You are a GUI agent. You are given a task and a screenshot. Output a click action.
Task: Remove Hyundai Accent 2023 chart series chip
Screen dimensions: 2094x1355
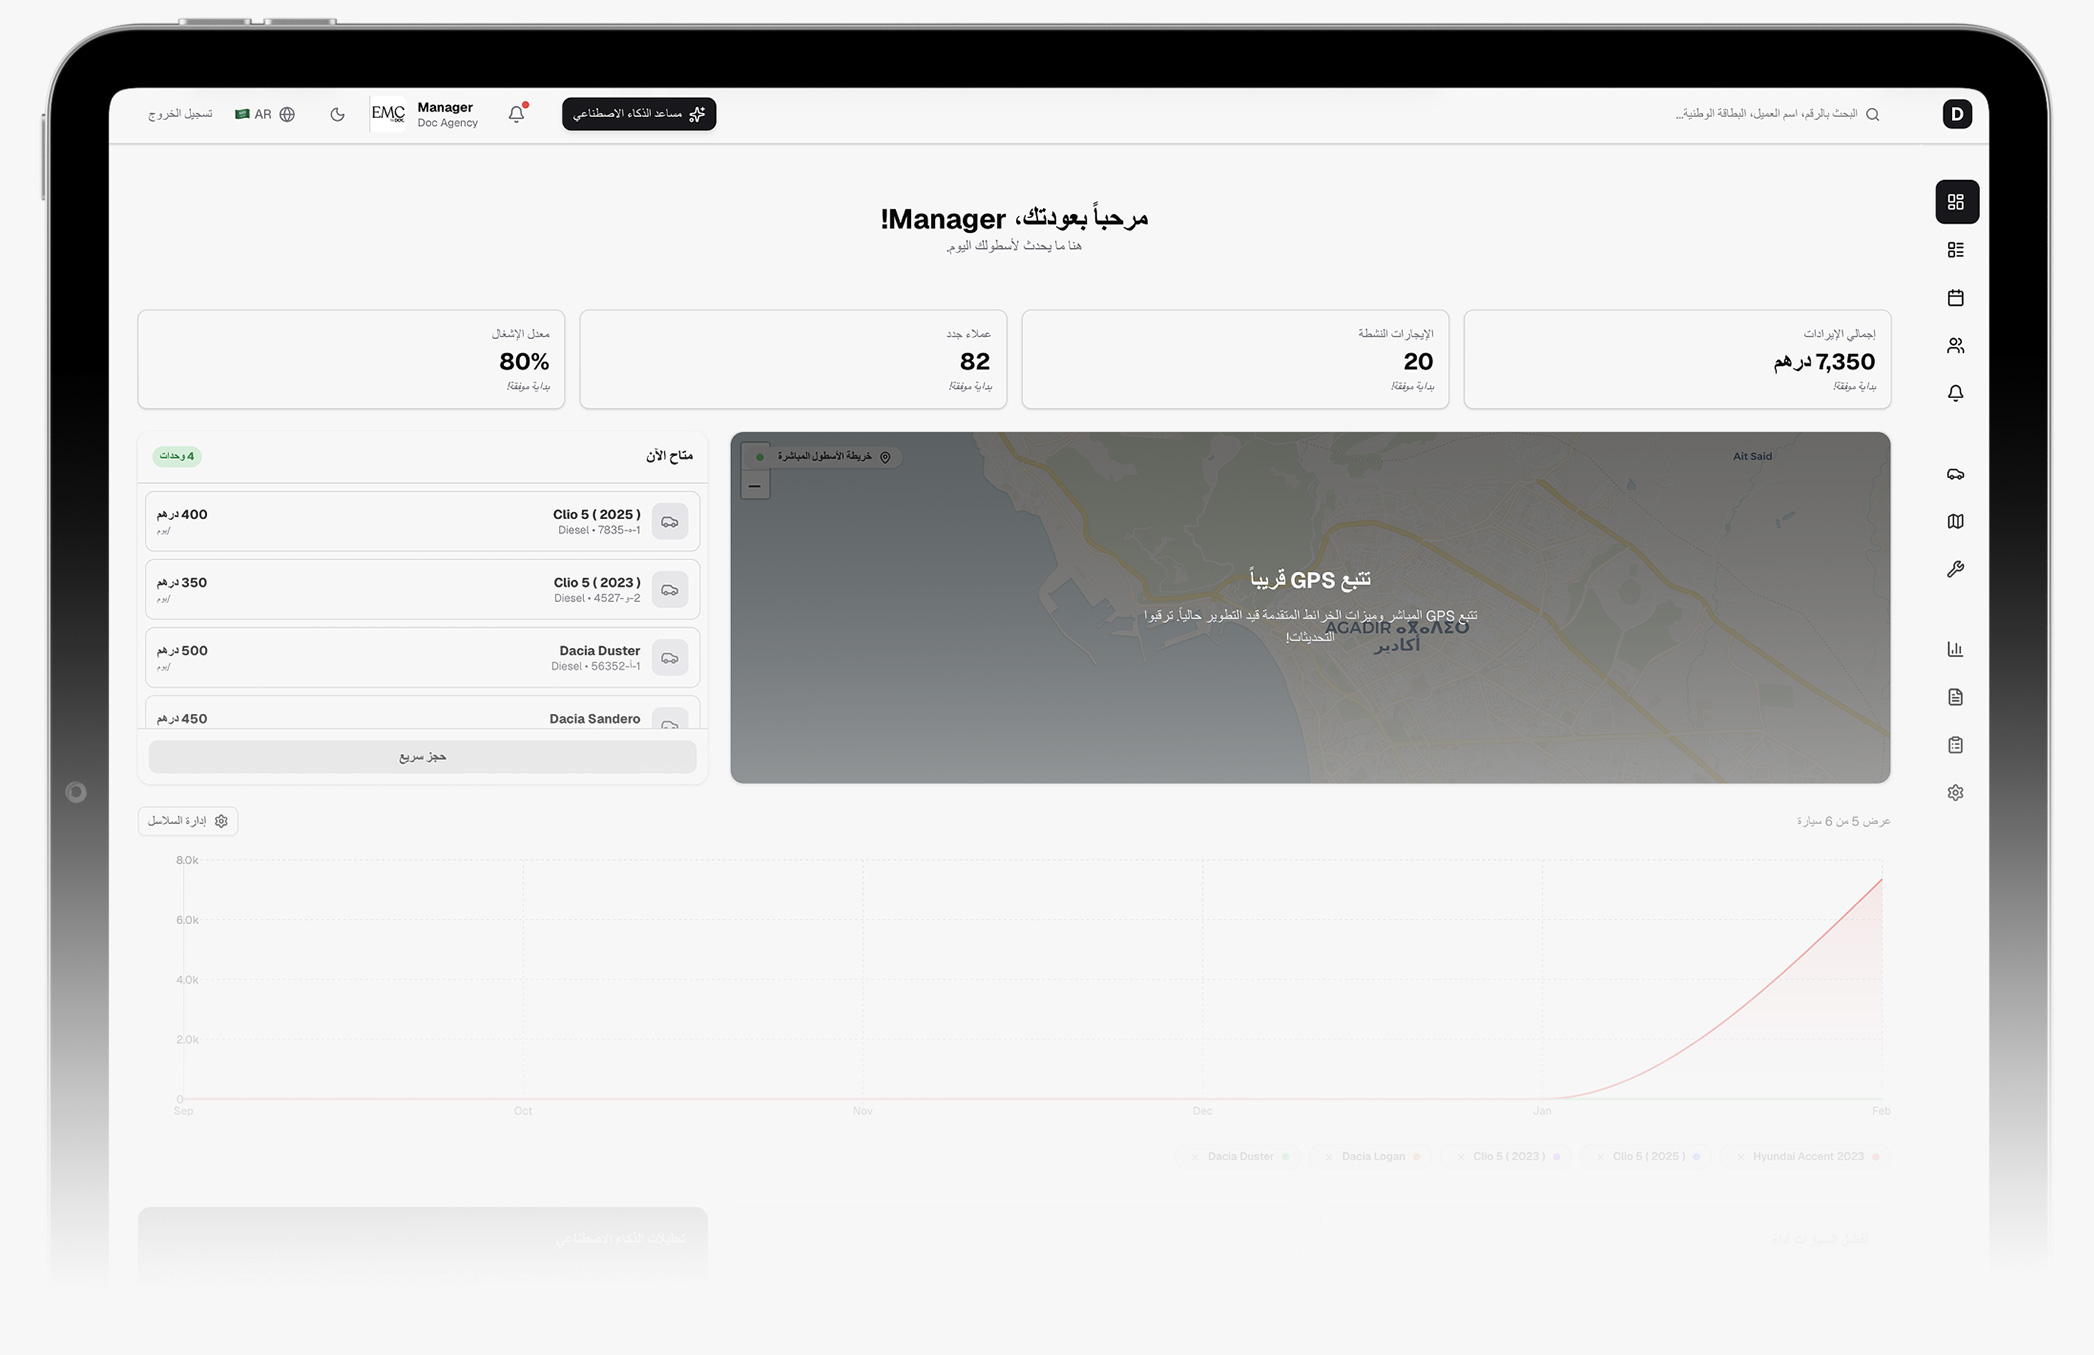pyautogui.click(x=1741, y=1157)
